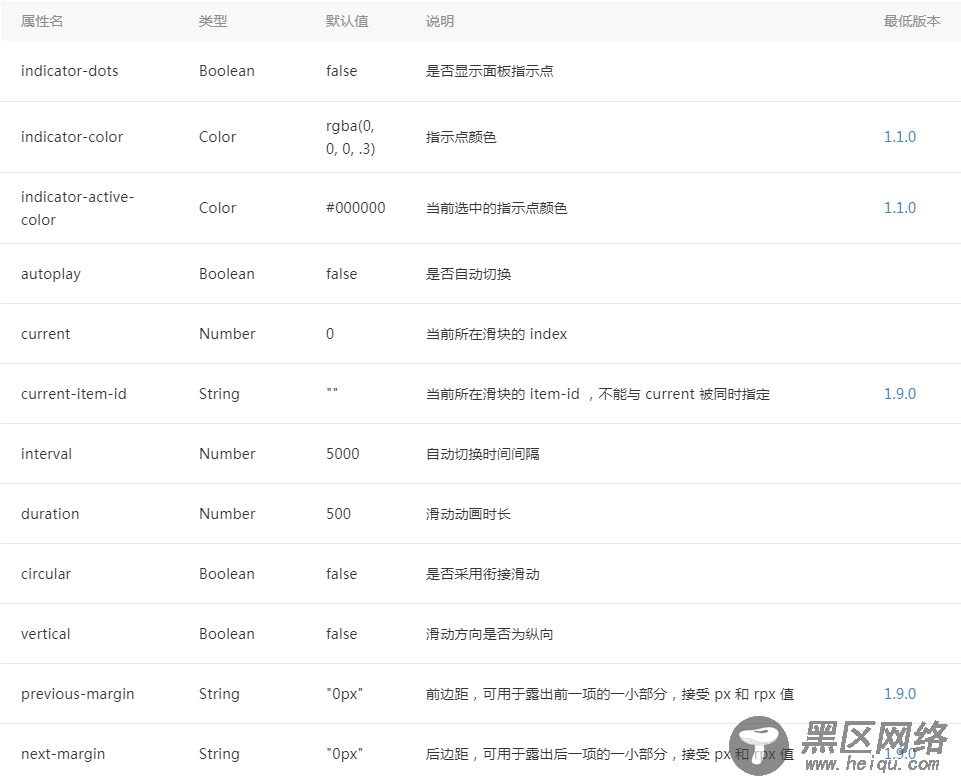Click description 当前所在滑块的 index
961x781 pixels.
[x=496, y=334]
